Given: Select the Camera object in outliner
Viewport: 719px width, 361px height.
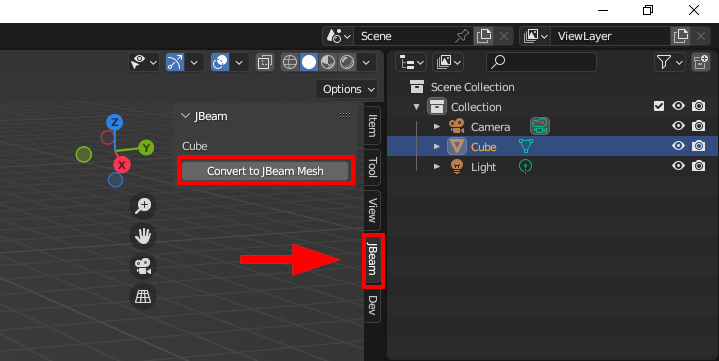Looking at the screenshot, I should (490, 127).
